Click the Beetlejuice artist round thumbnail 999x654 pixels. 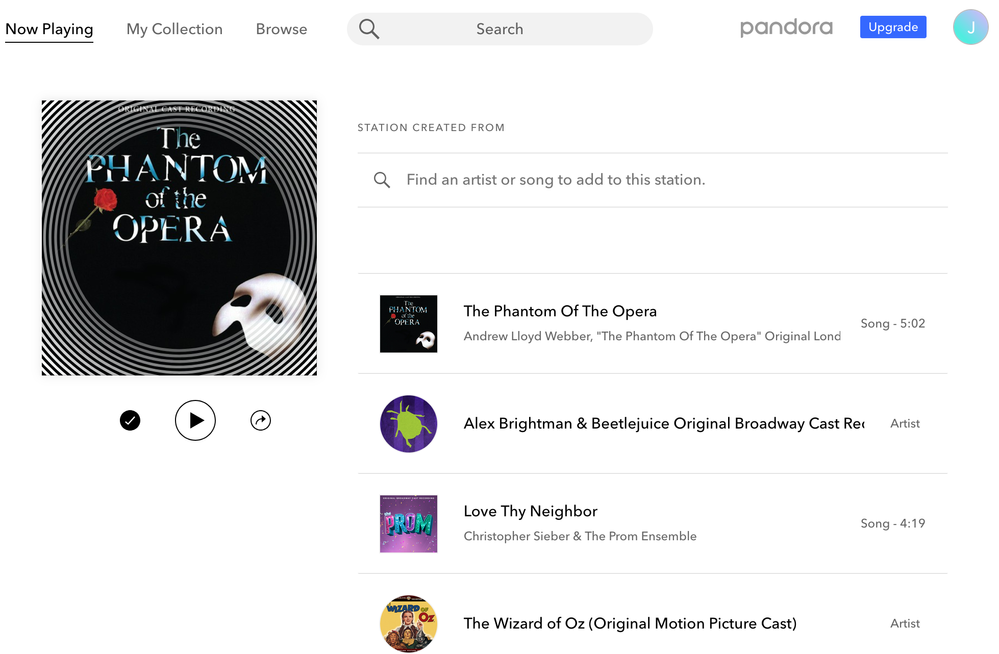(x=408, y=424)
